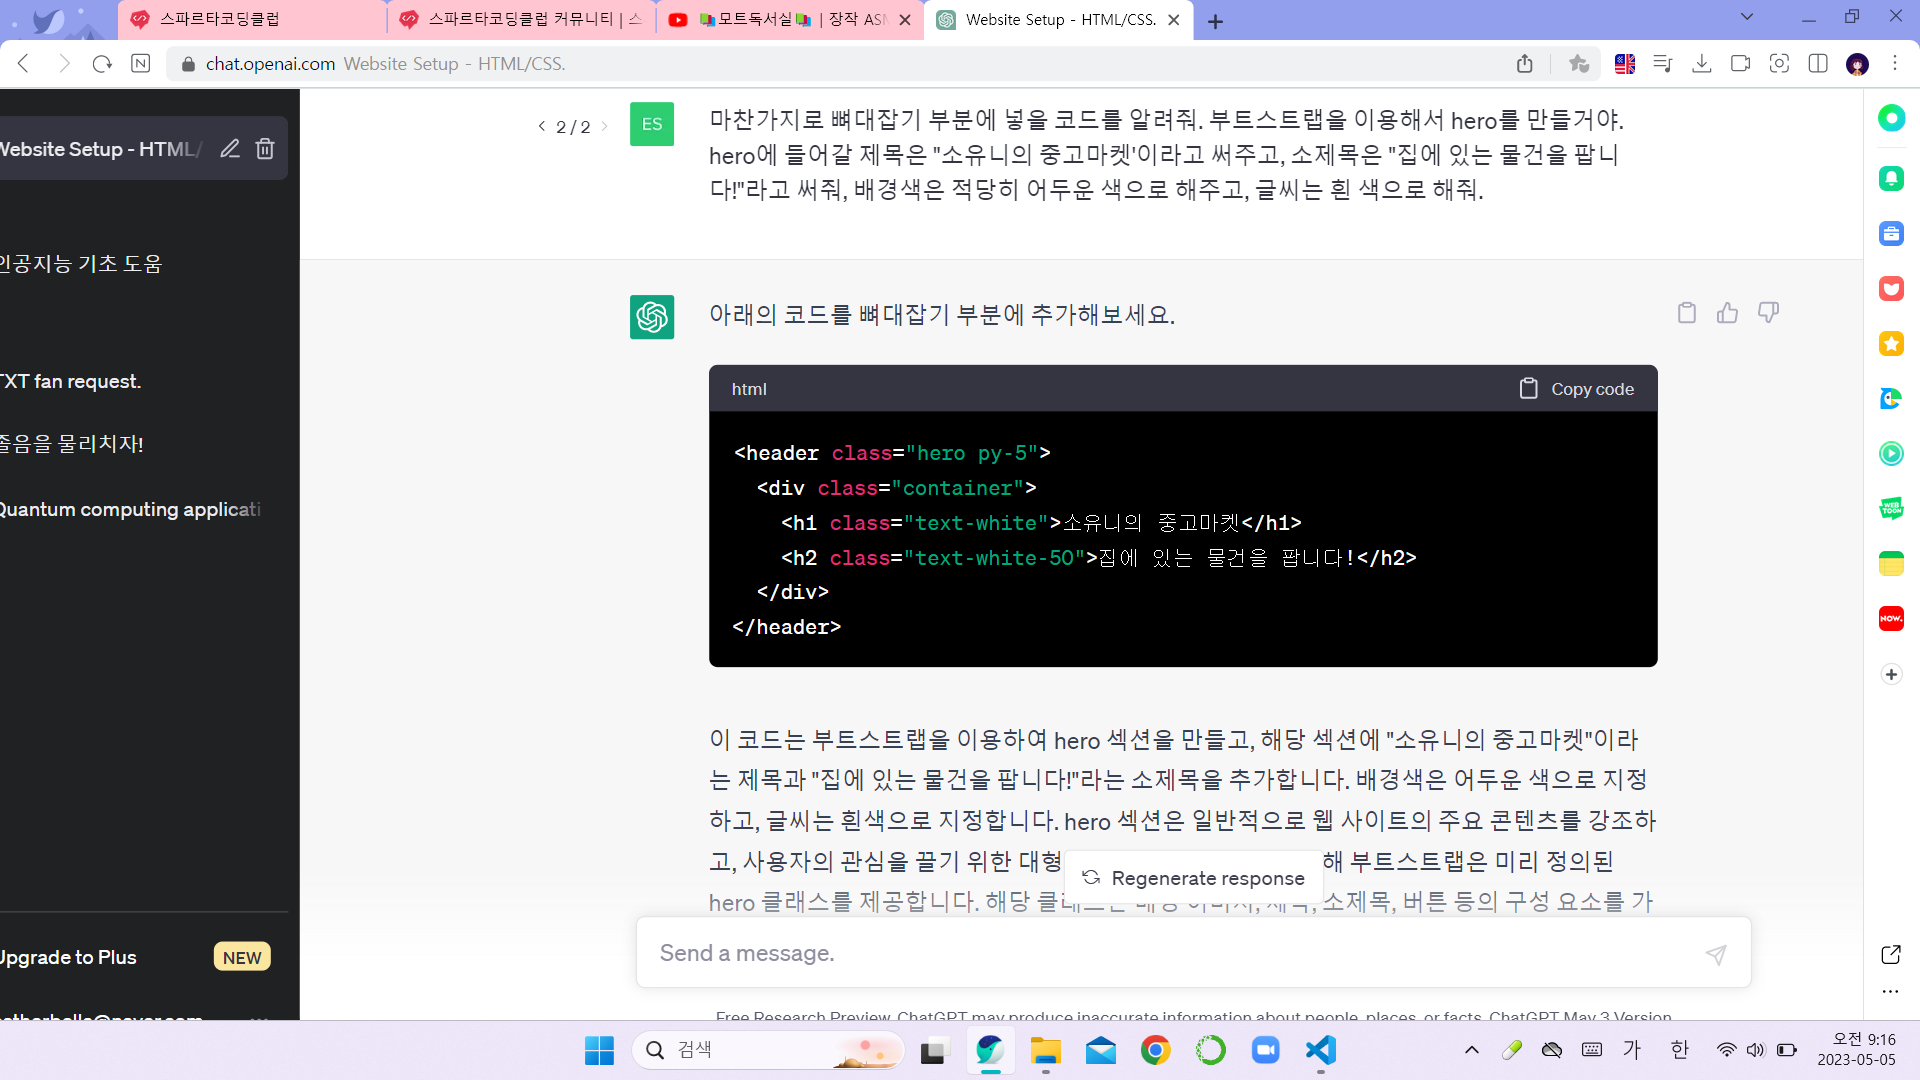Image resolution: width=1920 pixels, height=1080 pixels.
Task: Close the Website Setup browser tab
Action: (1174, 20)
